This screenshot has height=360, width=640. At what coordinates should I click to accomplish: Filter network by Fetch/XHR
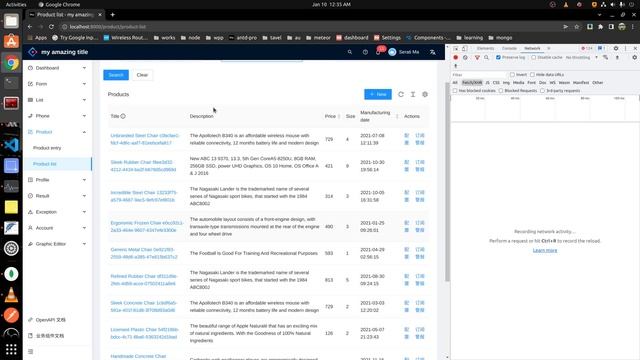click(x=472, y=83)
